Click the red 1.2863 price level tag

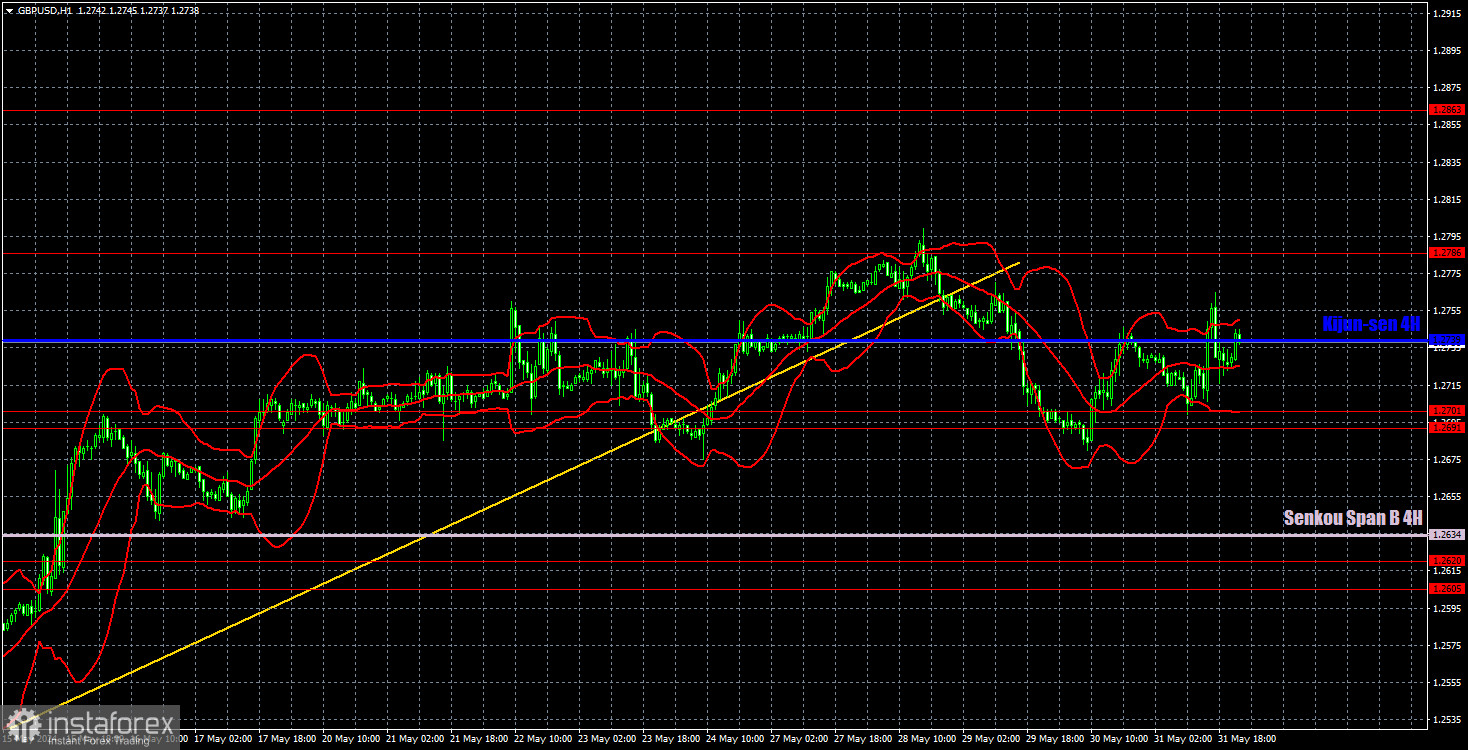click(1447, 110)
